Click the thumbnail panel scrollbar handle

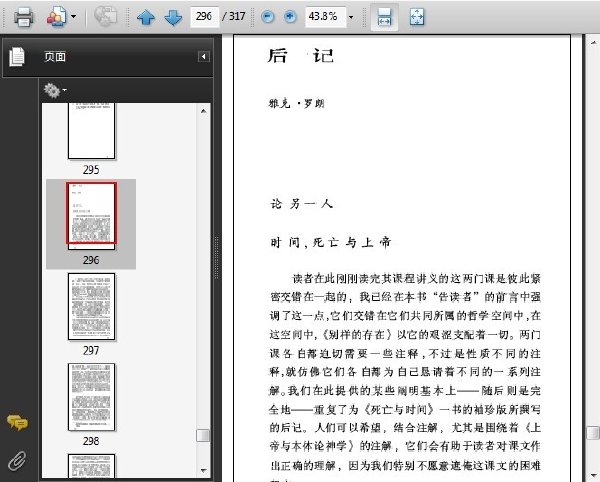tap(203, 435)
